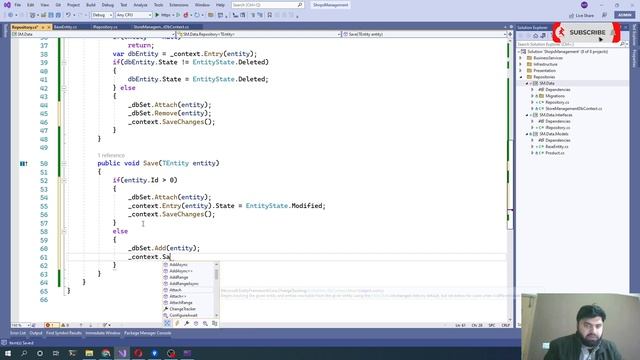Image resolution: width=640 pixels, height=360 pixels.
Task: Expand the Presentation folder
Action: pos(520,71)
